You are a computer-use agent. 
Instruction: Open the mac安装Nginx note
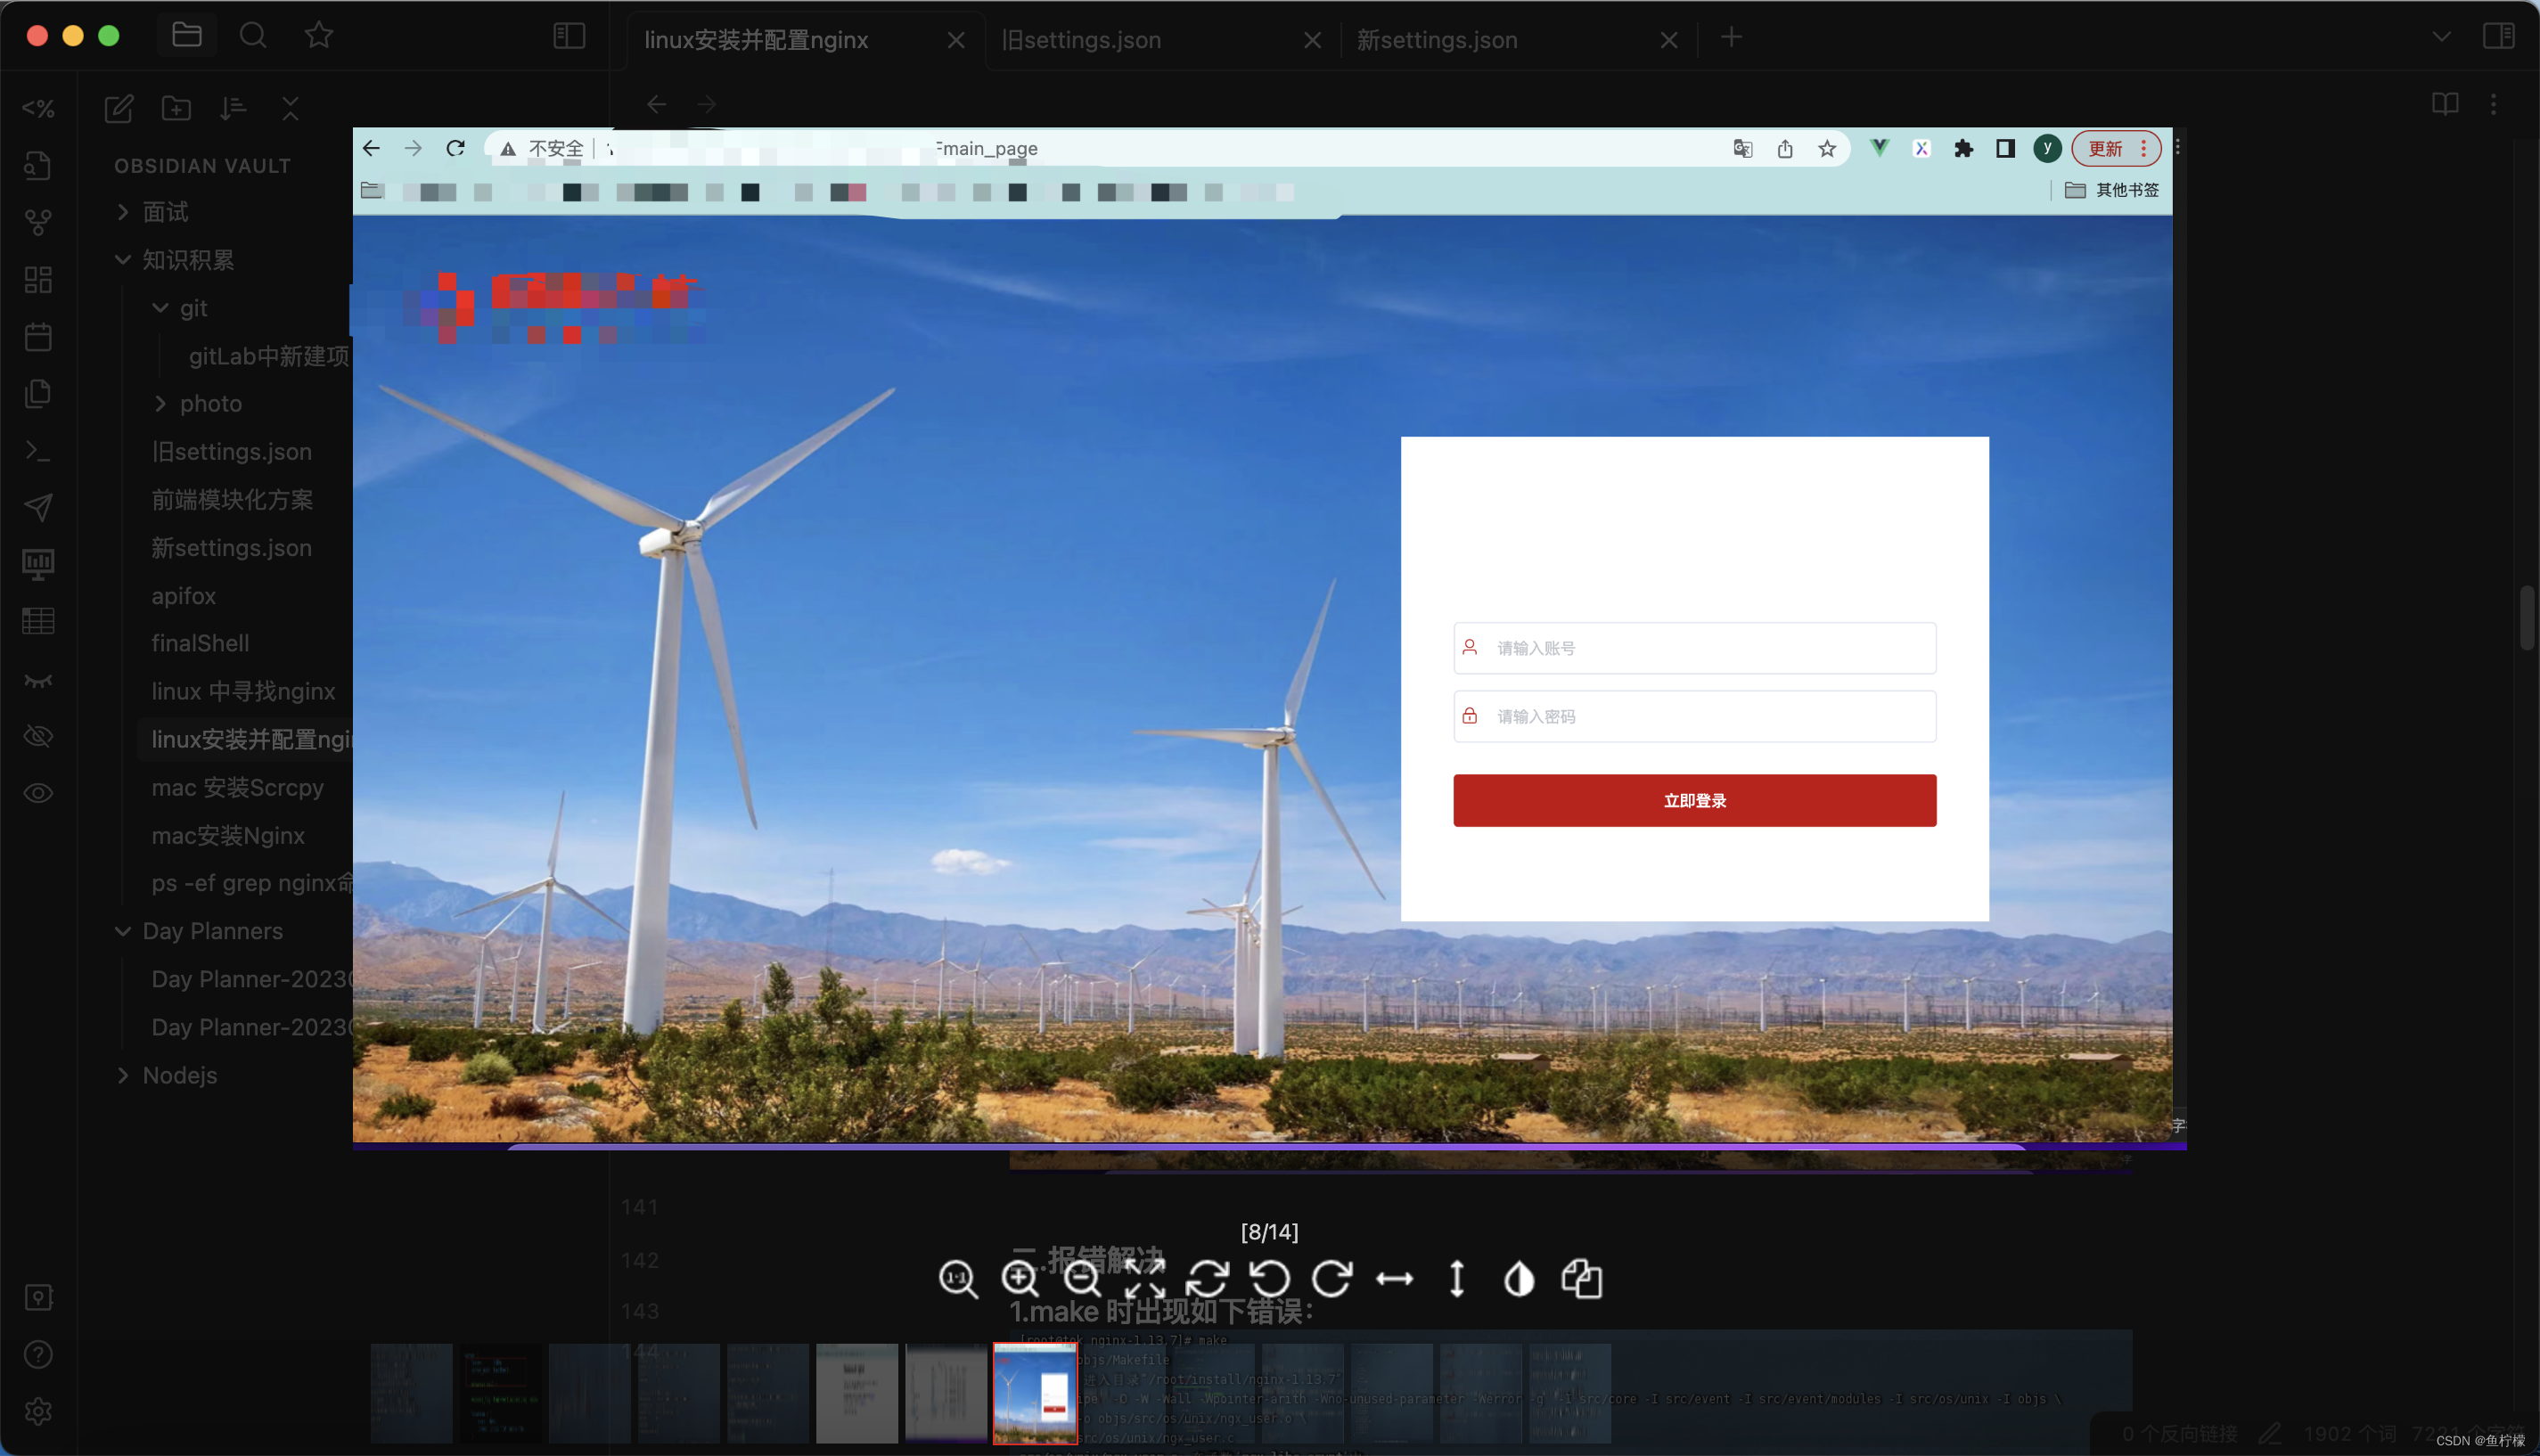(x=228, y=836)
